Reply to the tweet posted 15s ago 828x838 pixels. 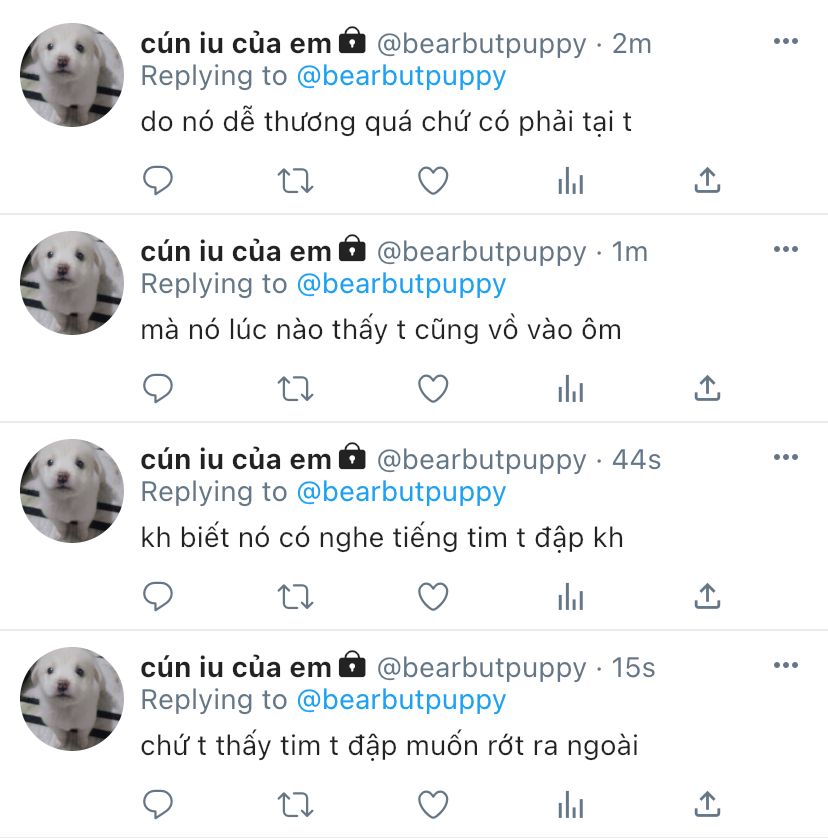pyautogui.click(x=158, y=805)
